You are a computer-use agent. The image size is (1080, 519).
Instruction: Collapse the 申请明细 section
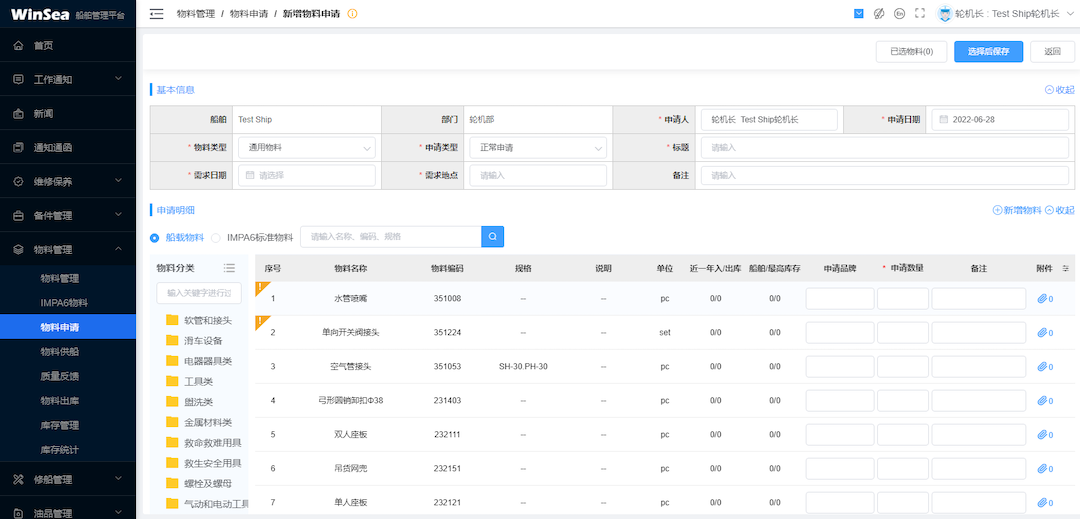(1059, 210)
